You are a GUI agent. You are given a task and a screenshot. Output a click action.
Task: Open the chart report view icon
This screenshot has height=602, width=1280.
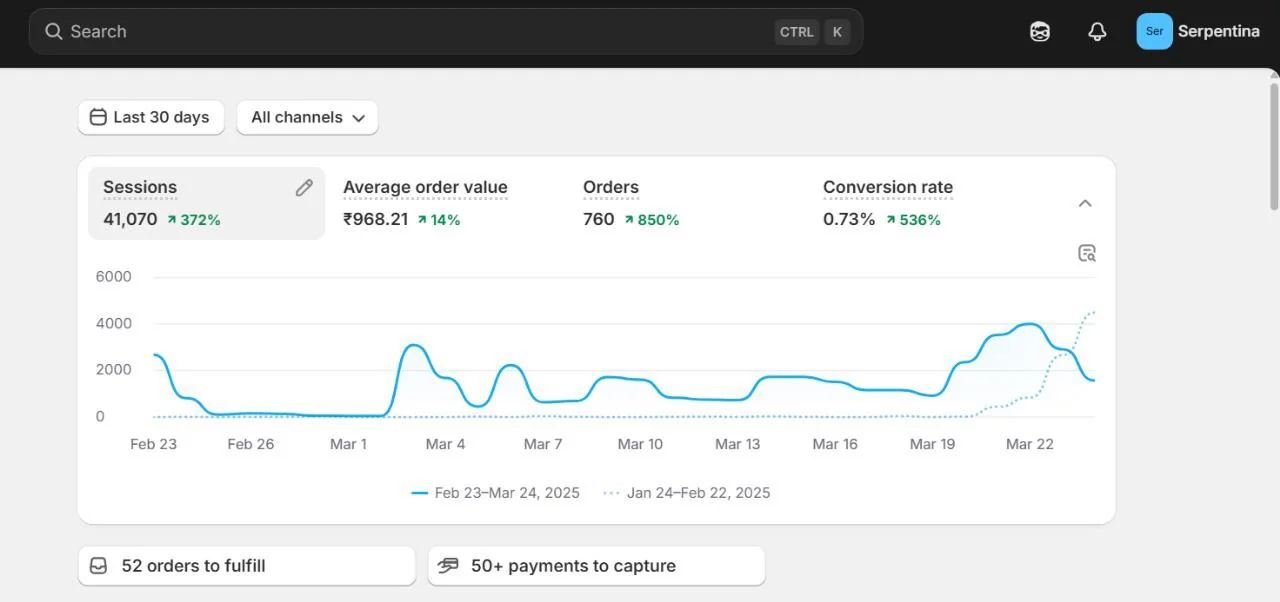click(x=1087, y=253)
